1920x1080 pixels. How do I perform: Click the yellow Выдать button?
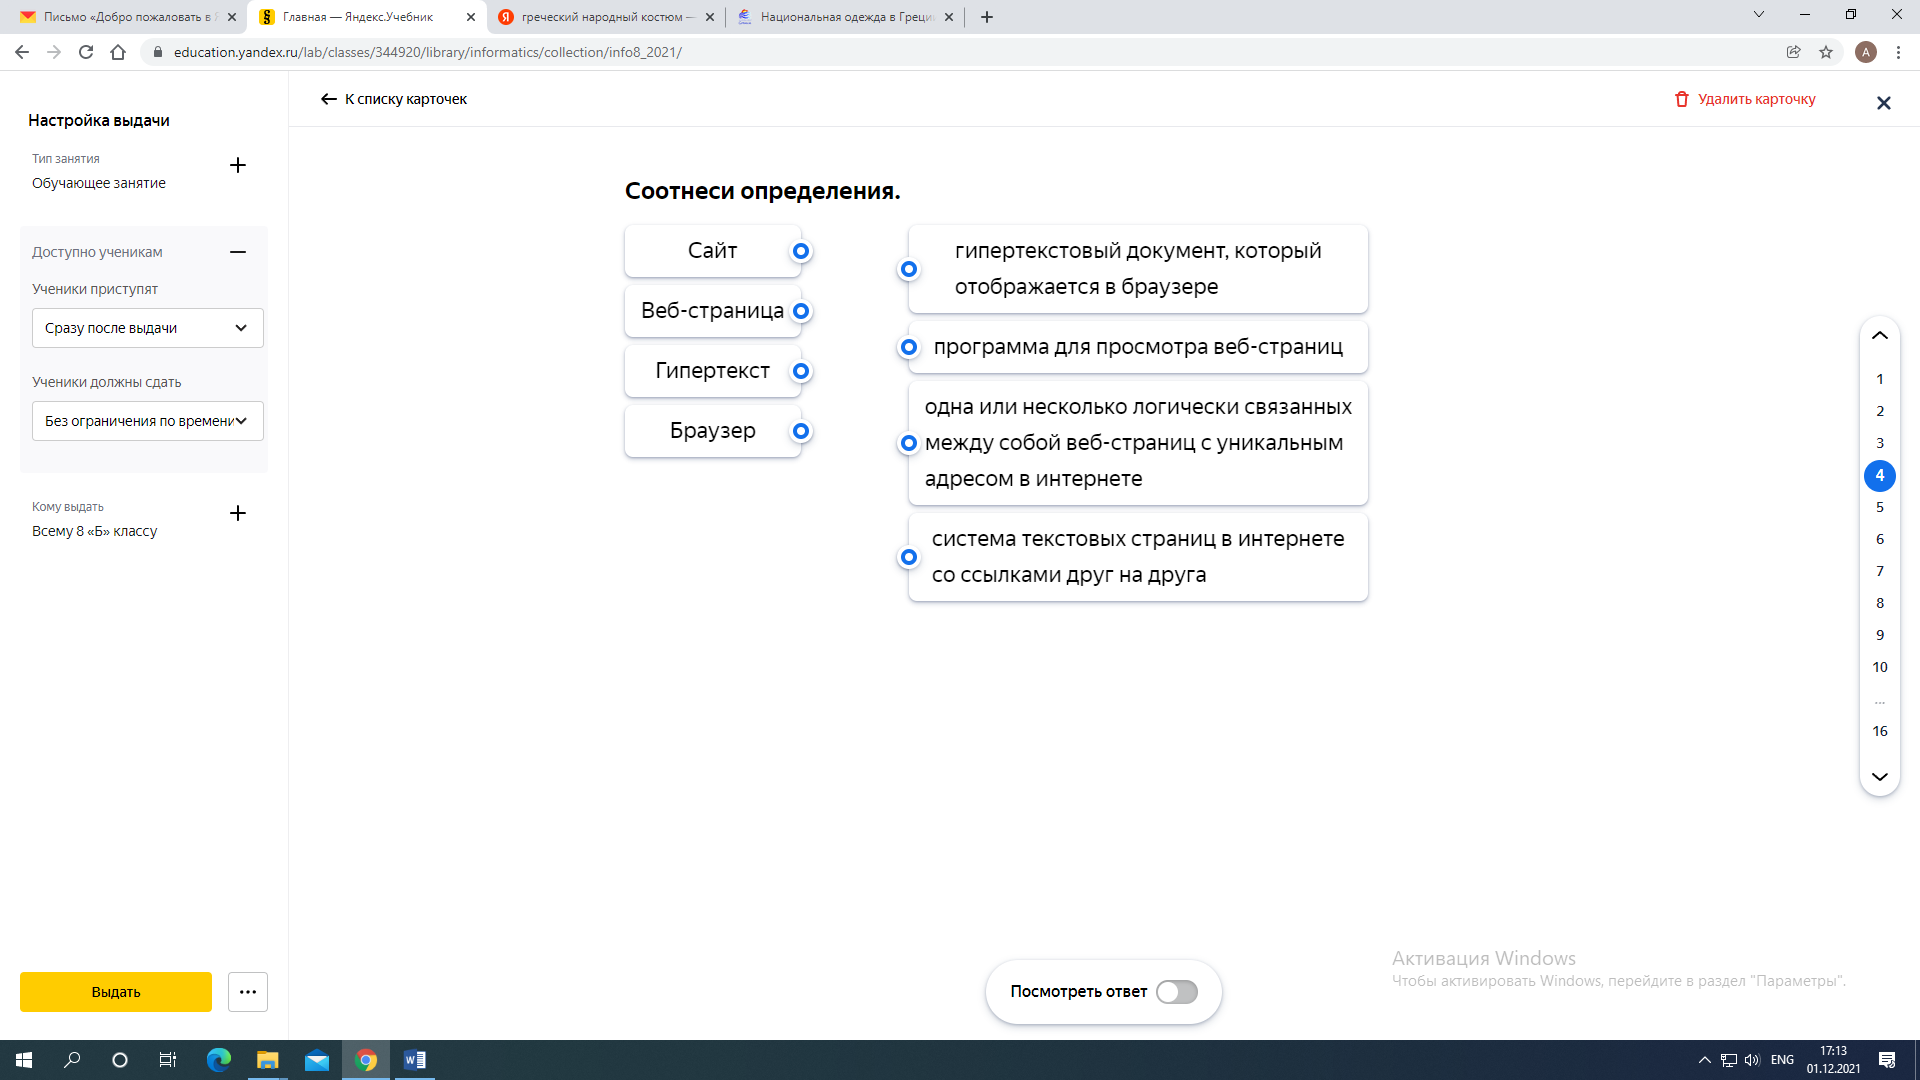(x=116, y=992)
